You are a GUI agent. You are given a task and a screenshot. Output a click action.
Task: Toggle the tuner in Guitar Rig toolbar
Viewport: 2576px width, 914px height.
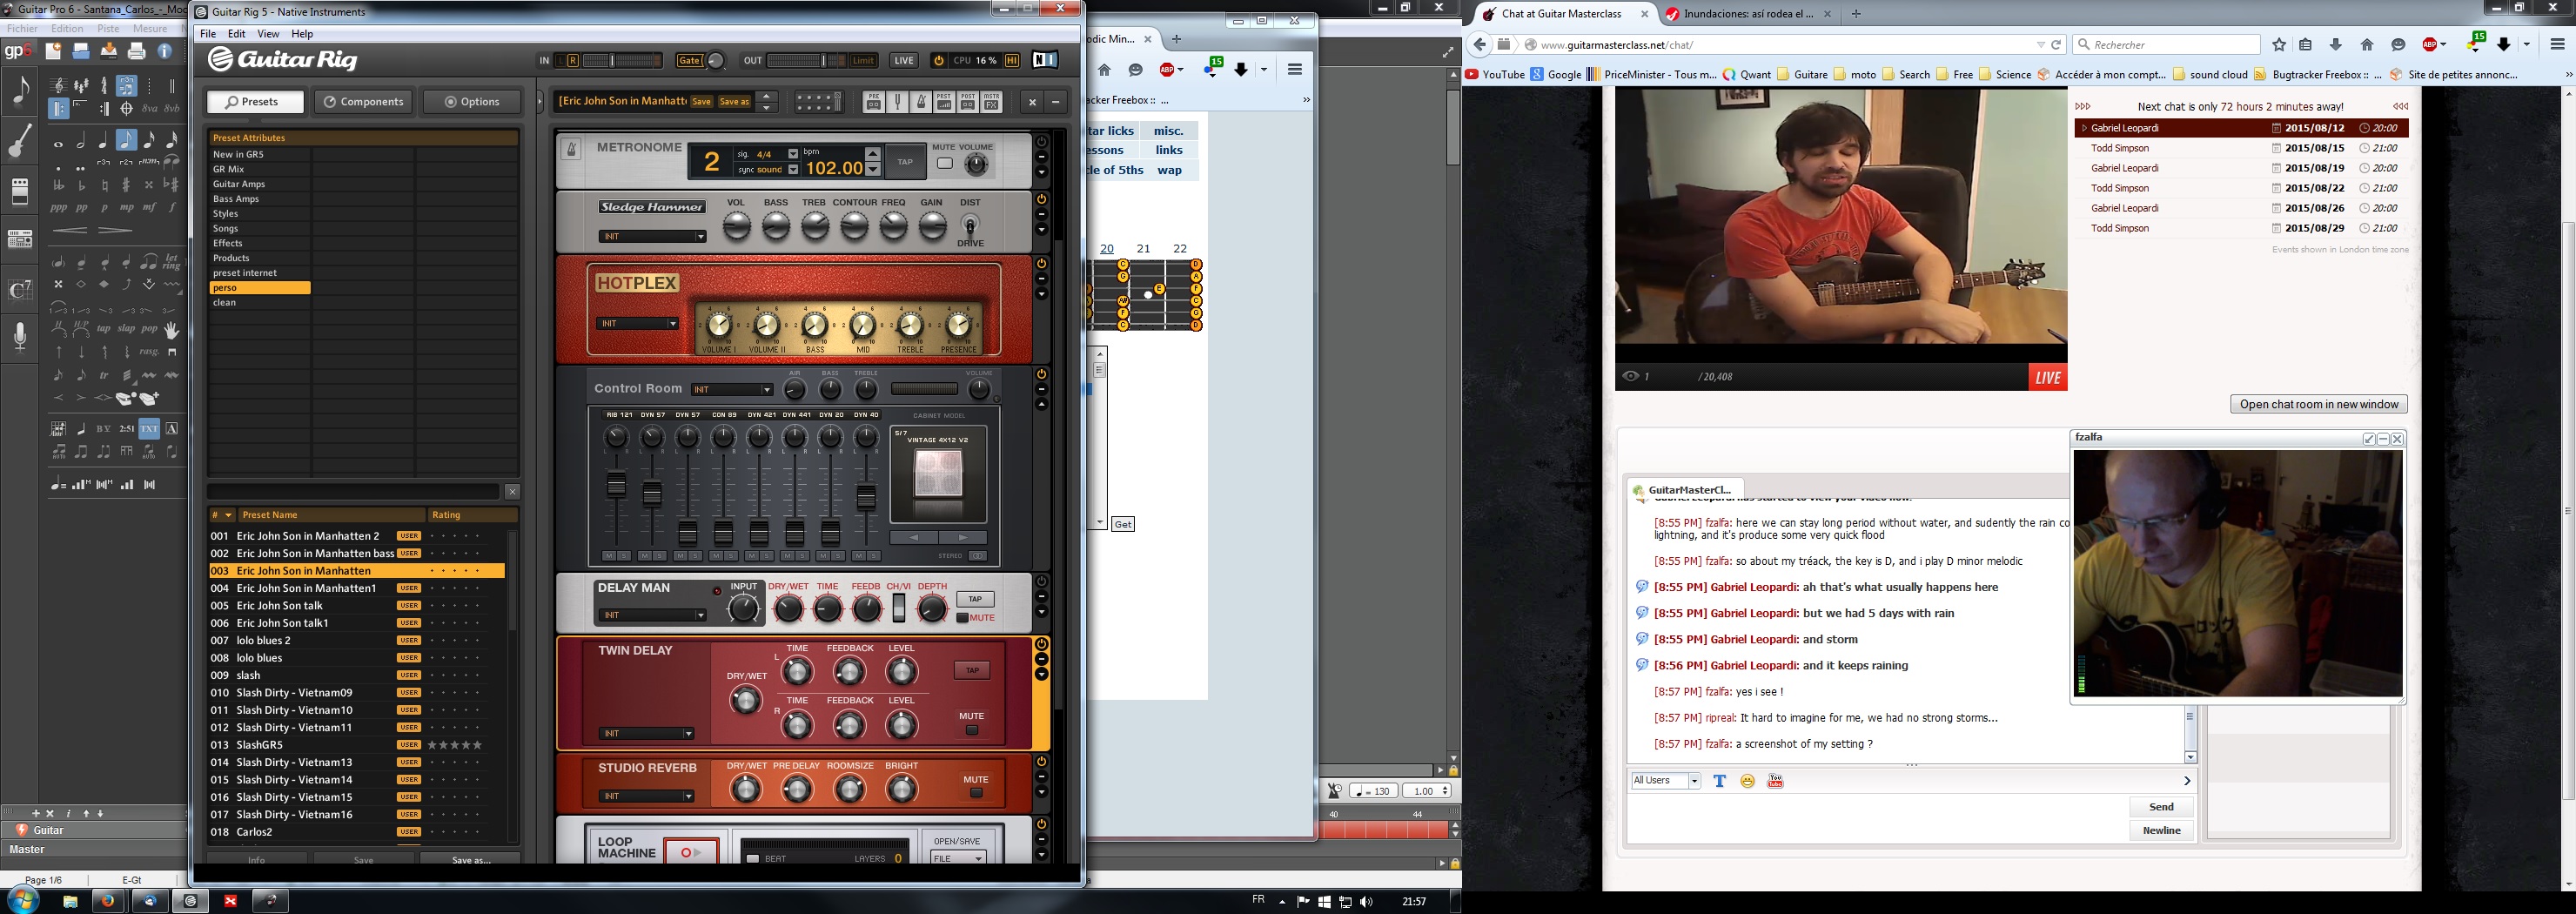coord(897,102)
